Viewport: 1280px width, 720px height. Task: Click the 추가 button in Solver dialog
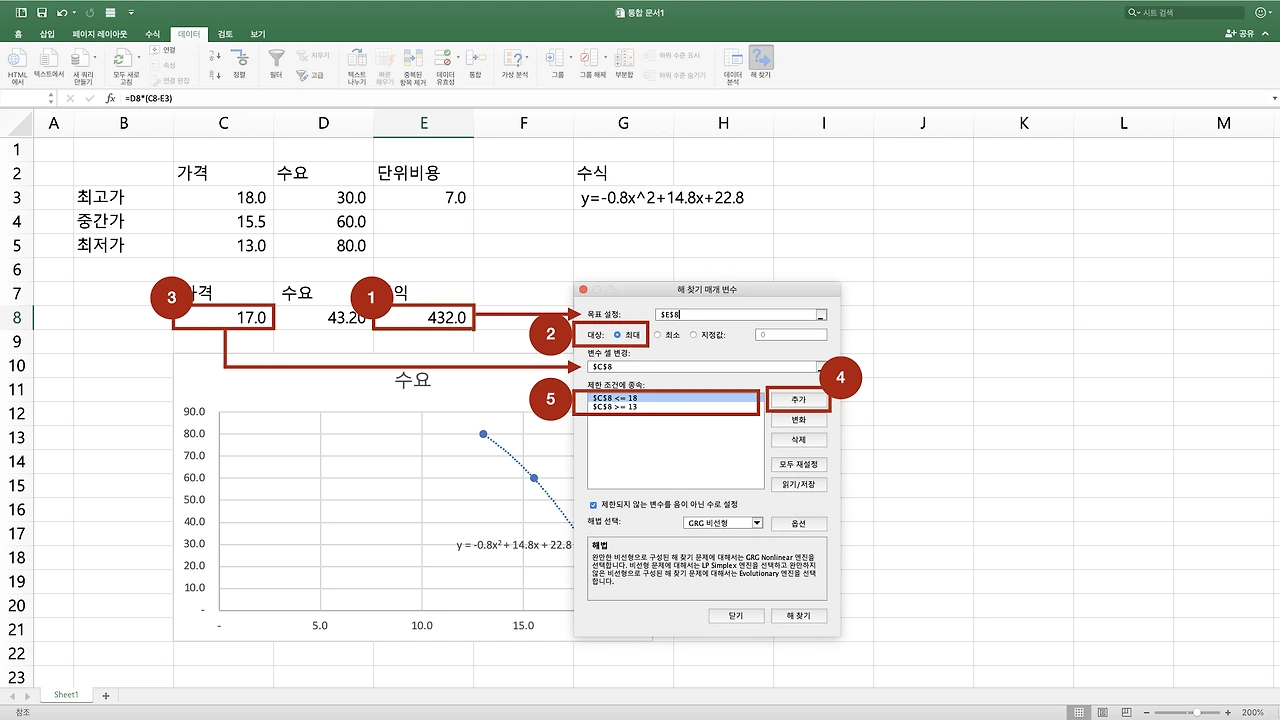(799, 400)
